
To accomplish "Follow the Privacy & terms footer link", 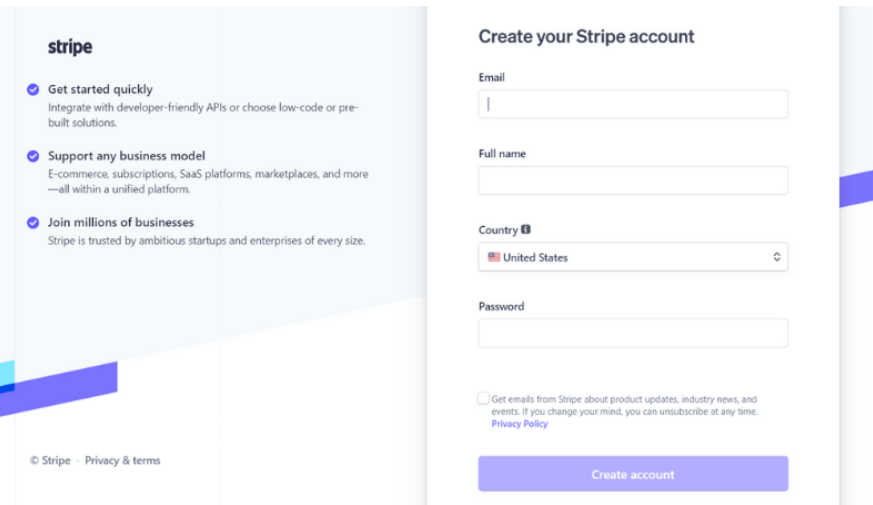I will click(122, 461).
